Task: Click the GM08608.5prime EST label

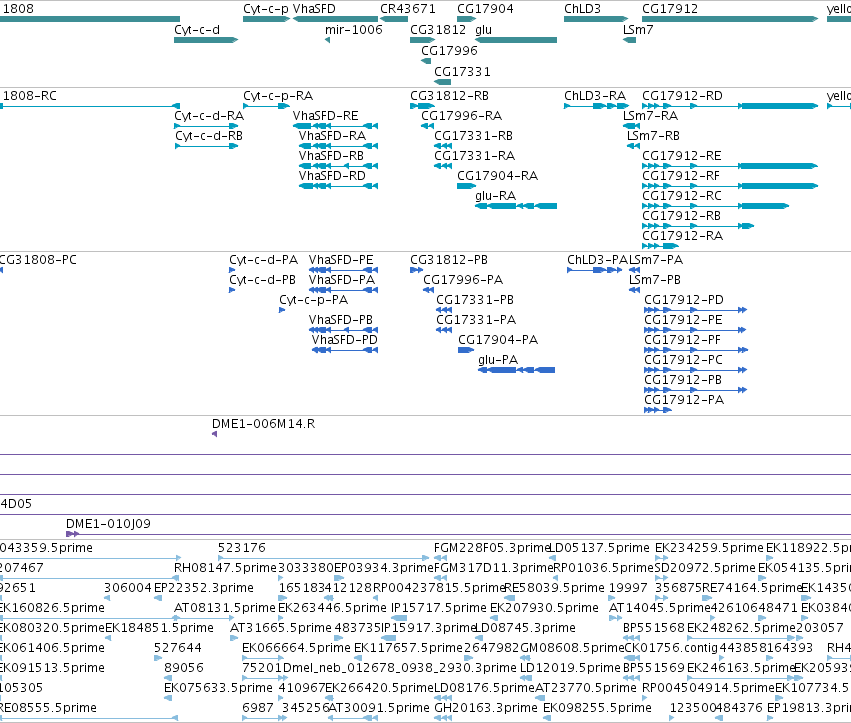Action: coord(572,648)
